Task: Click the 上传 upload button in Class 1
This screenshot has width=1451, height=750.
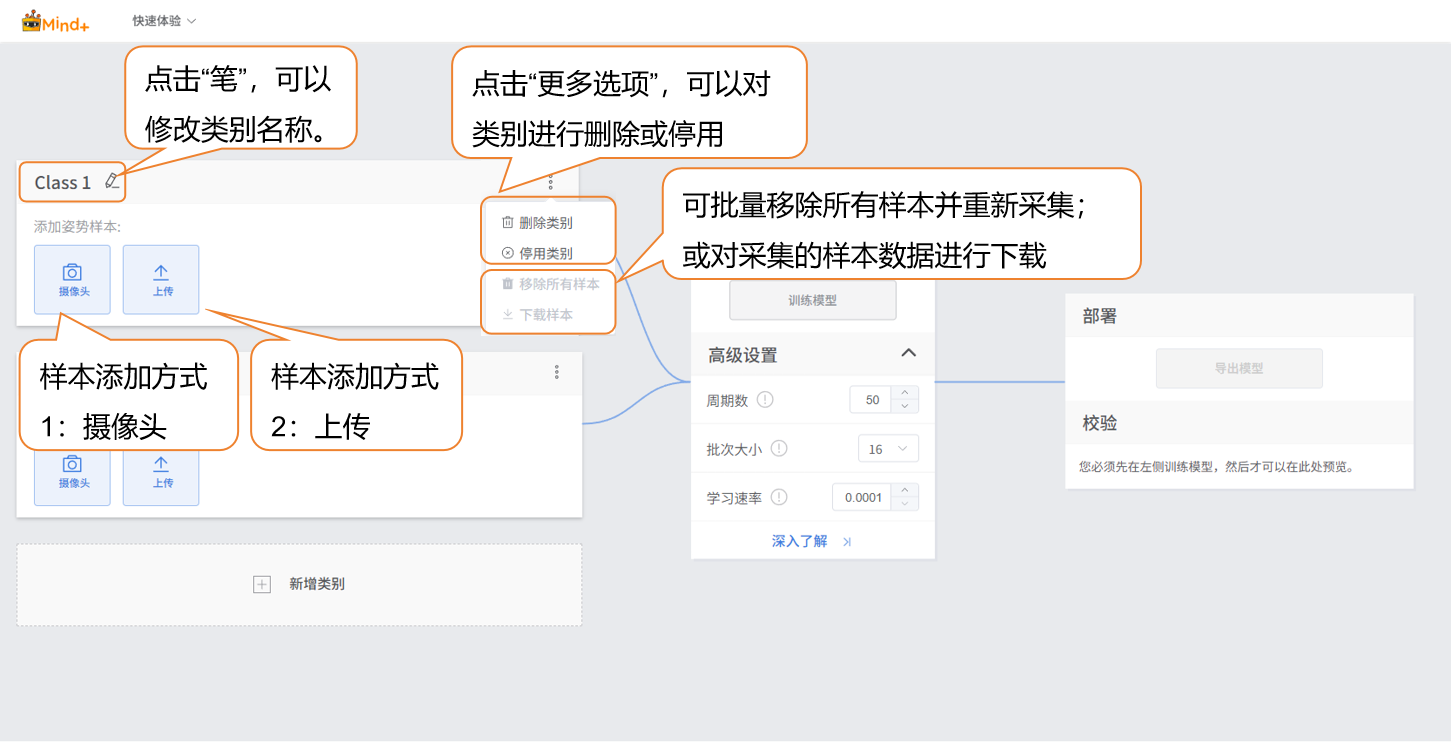Action: point(161,280)
